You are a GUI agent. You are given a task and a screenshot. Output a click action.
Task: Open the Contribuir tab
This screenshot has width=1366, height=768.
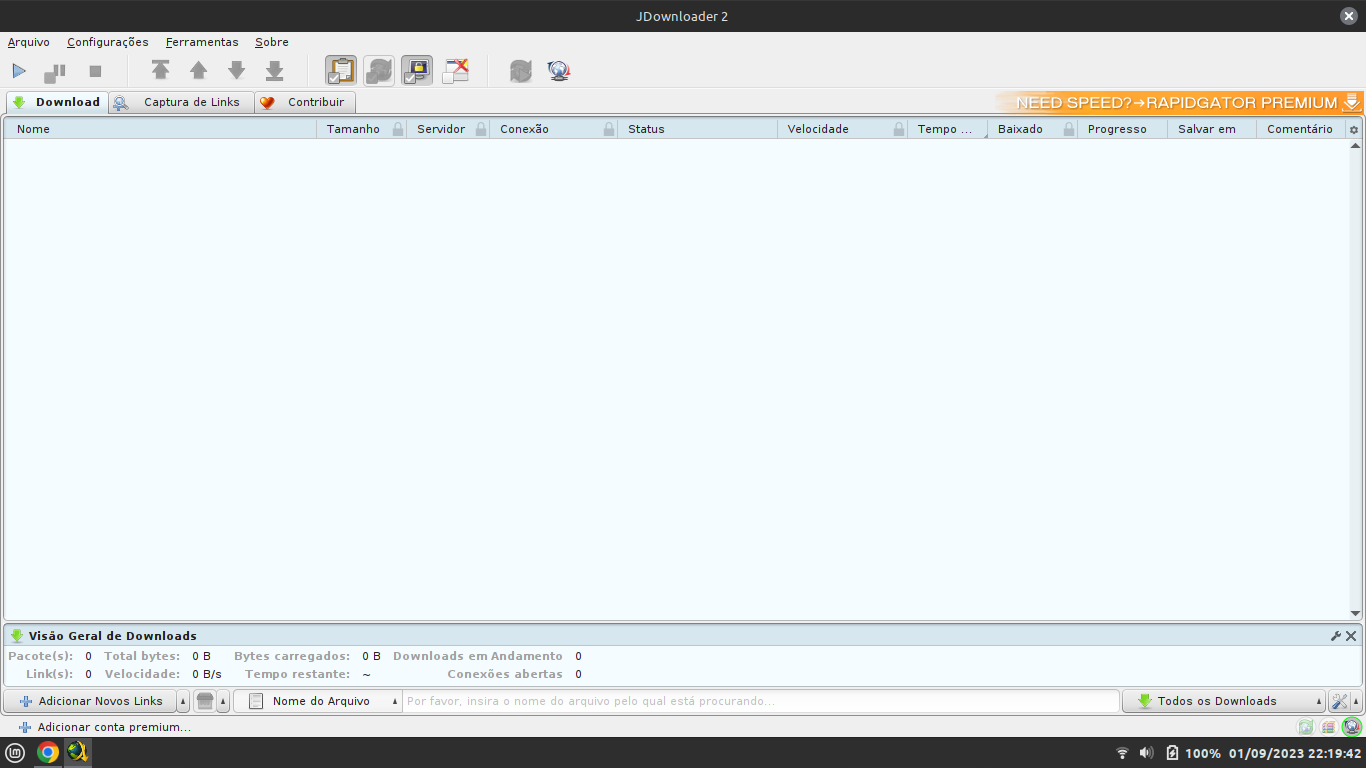[x=304, y=102]
